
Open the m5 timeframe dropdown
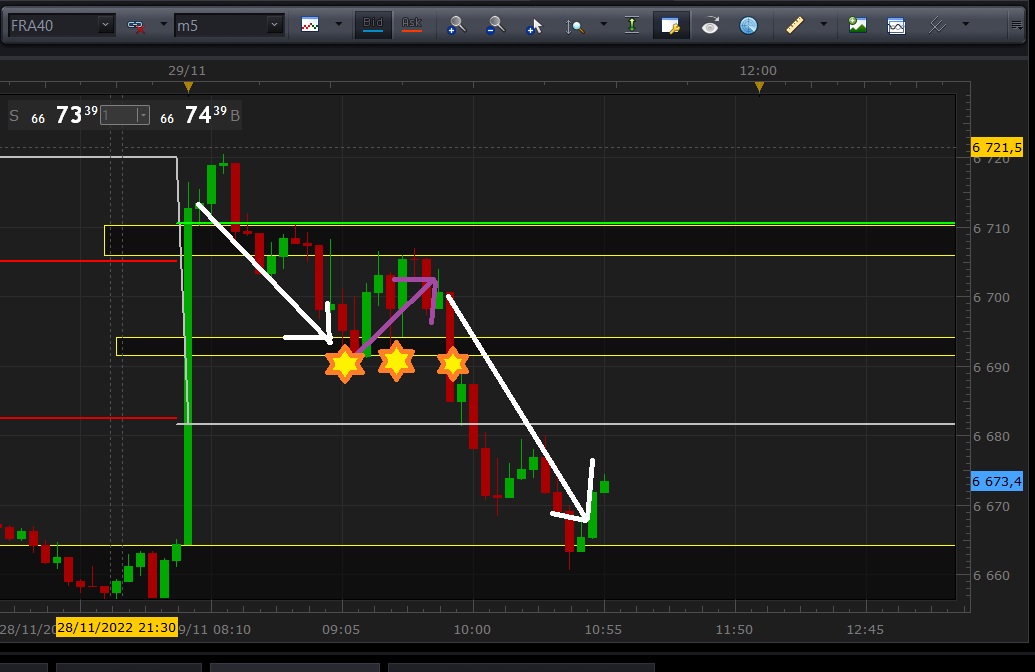275,25
